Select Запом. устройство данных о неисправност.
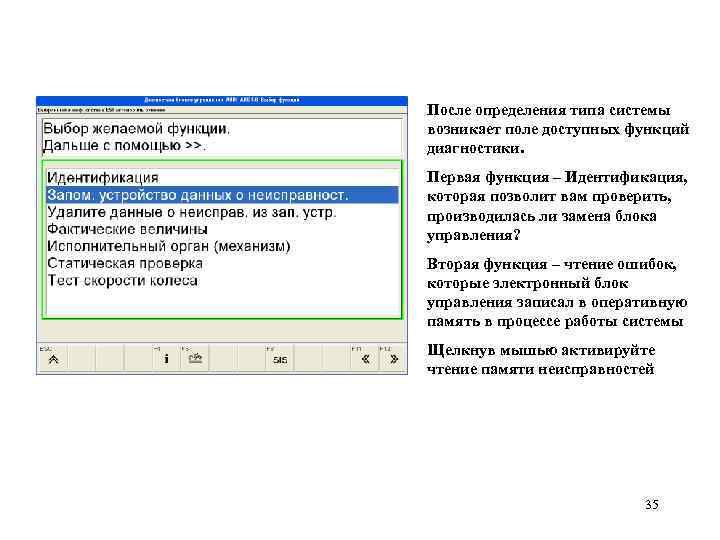The height and width of the screenshot is (540, 720). tap(222, 195)
